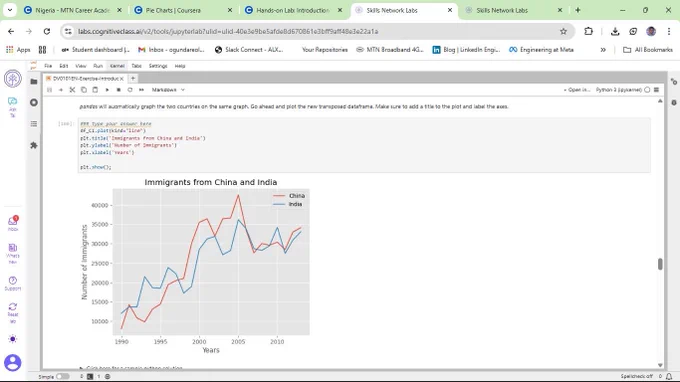Open the Open in... dropdown
Viewport: 680px width, 382px height.
(577, 90)
